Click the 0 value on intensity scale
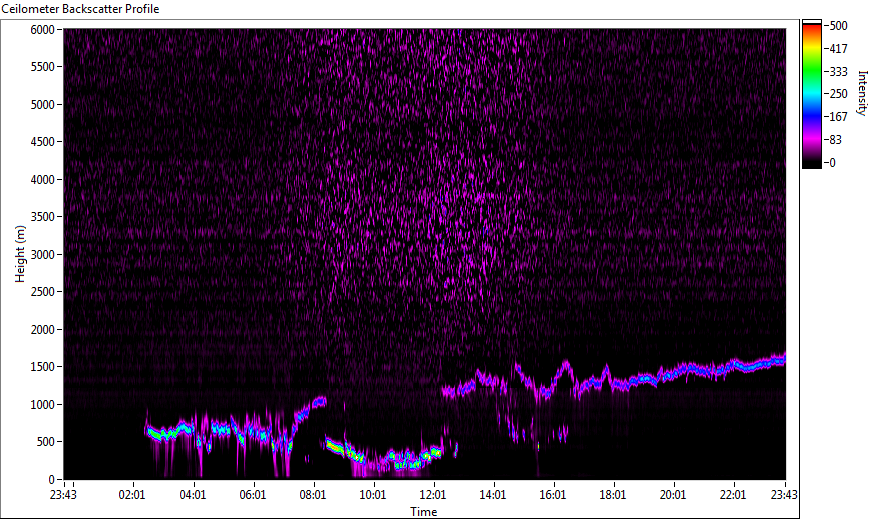The width and height of the screenshot is (872, 519). click(x=832, y=162)
